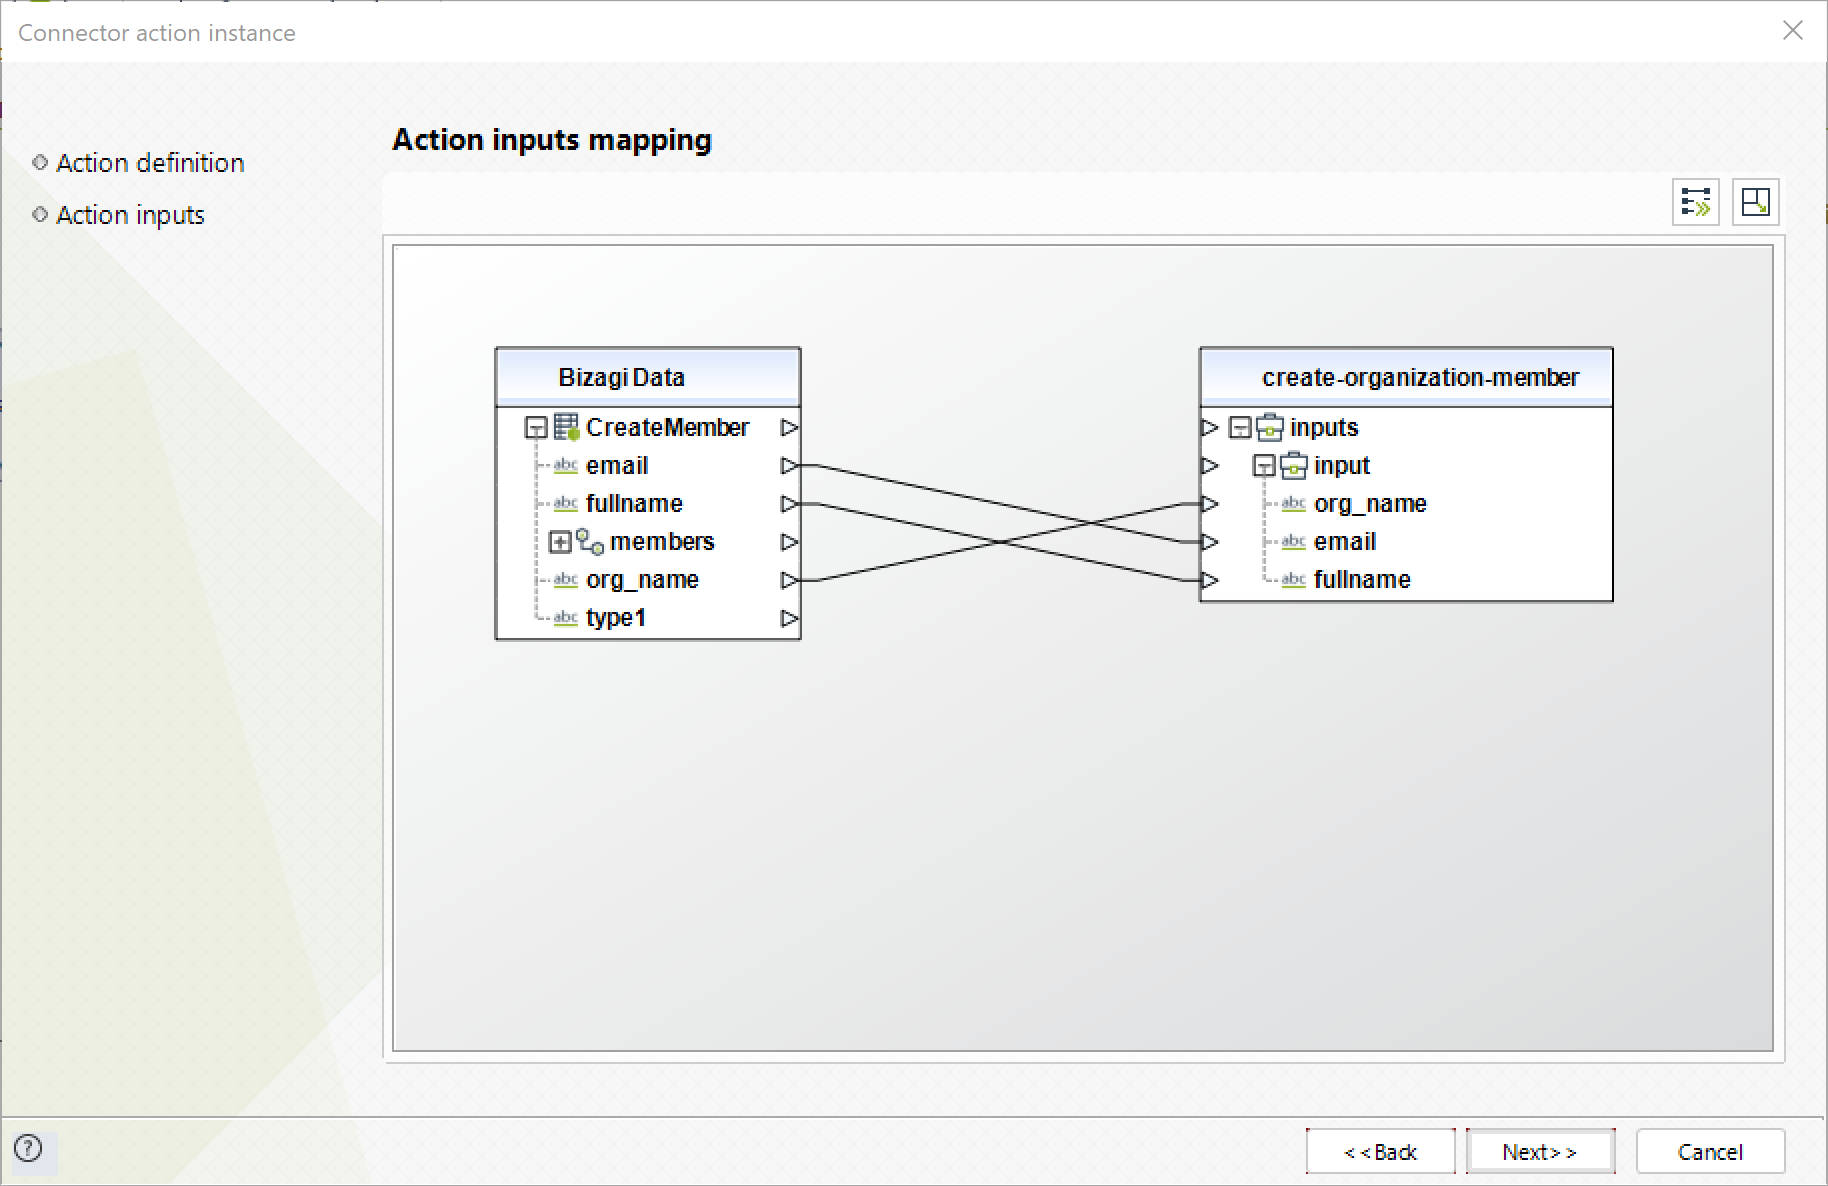Click input arrow of connector email
Image resolution: width=1828 pixels, height=1186 pixels.
pos(1210,541)
